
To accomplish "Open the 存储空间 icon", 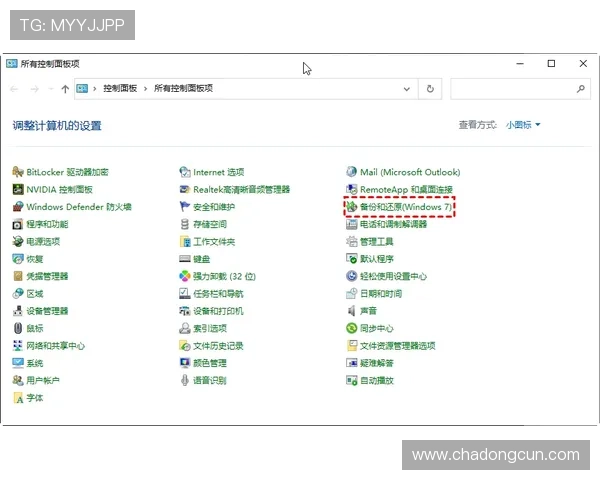I will 184,224.
